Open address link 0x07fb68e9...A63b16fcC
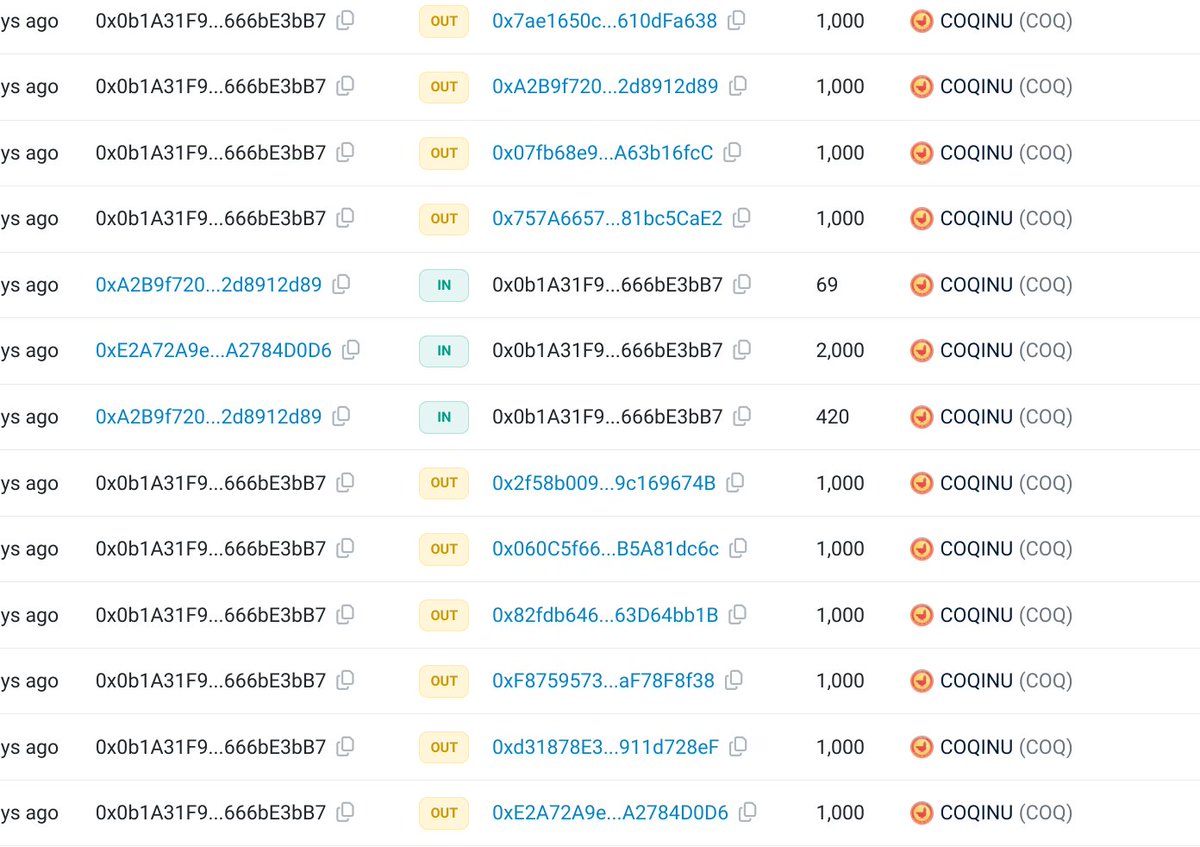Viewport: 1200px width, 847px height. pos(603,152)
